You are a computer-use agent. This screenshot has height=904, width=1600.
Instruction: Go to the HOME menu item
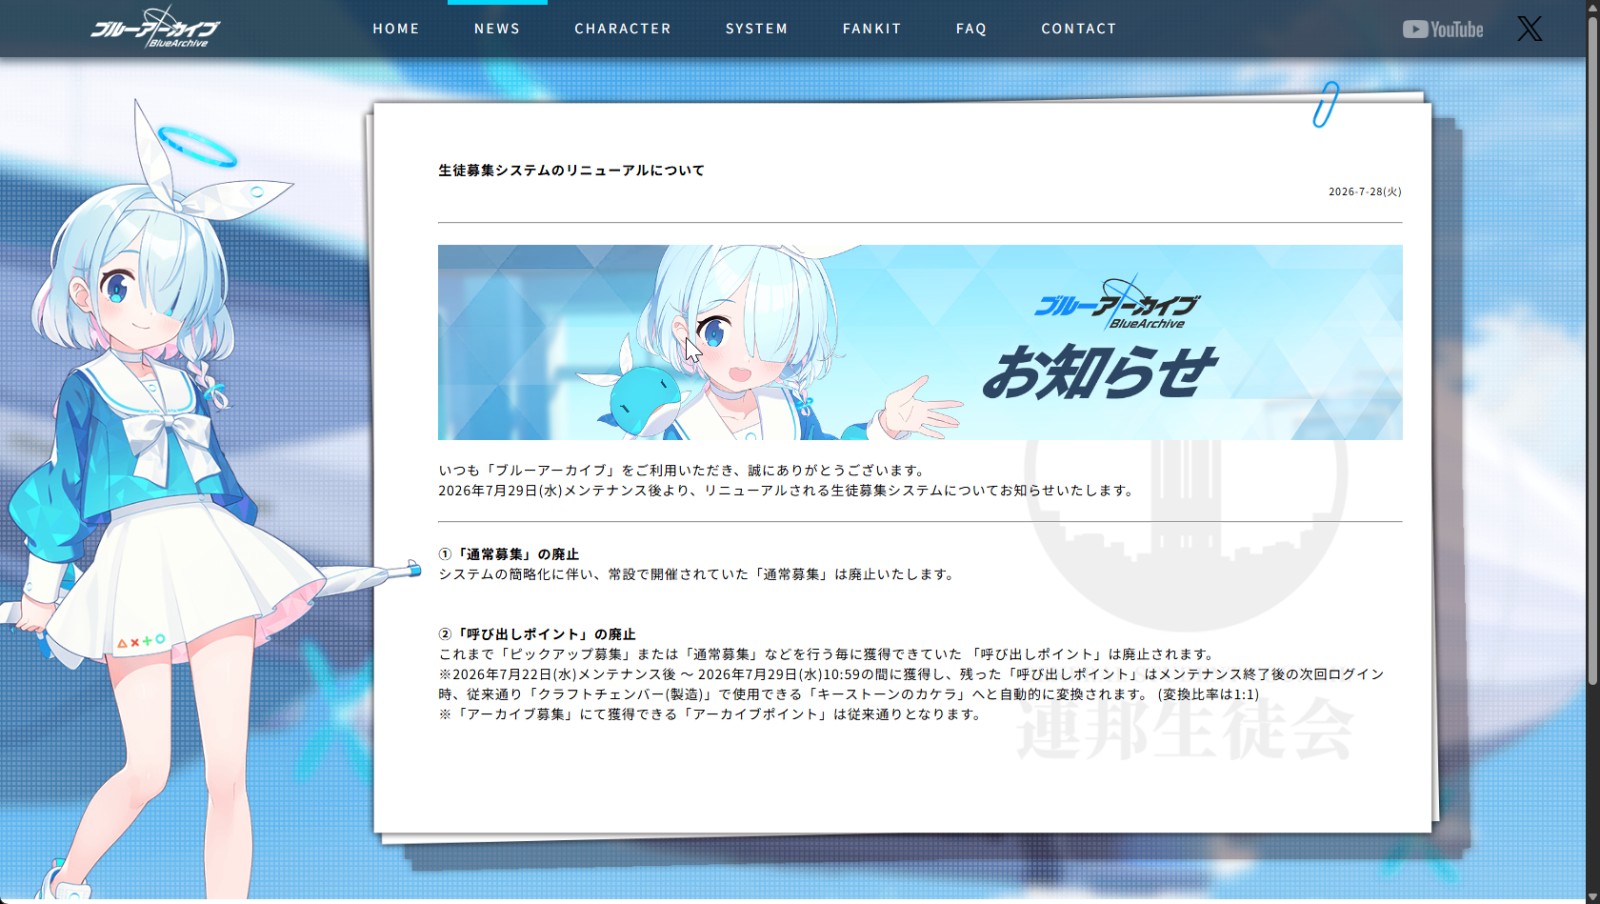click(x=396, y=29)
